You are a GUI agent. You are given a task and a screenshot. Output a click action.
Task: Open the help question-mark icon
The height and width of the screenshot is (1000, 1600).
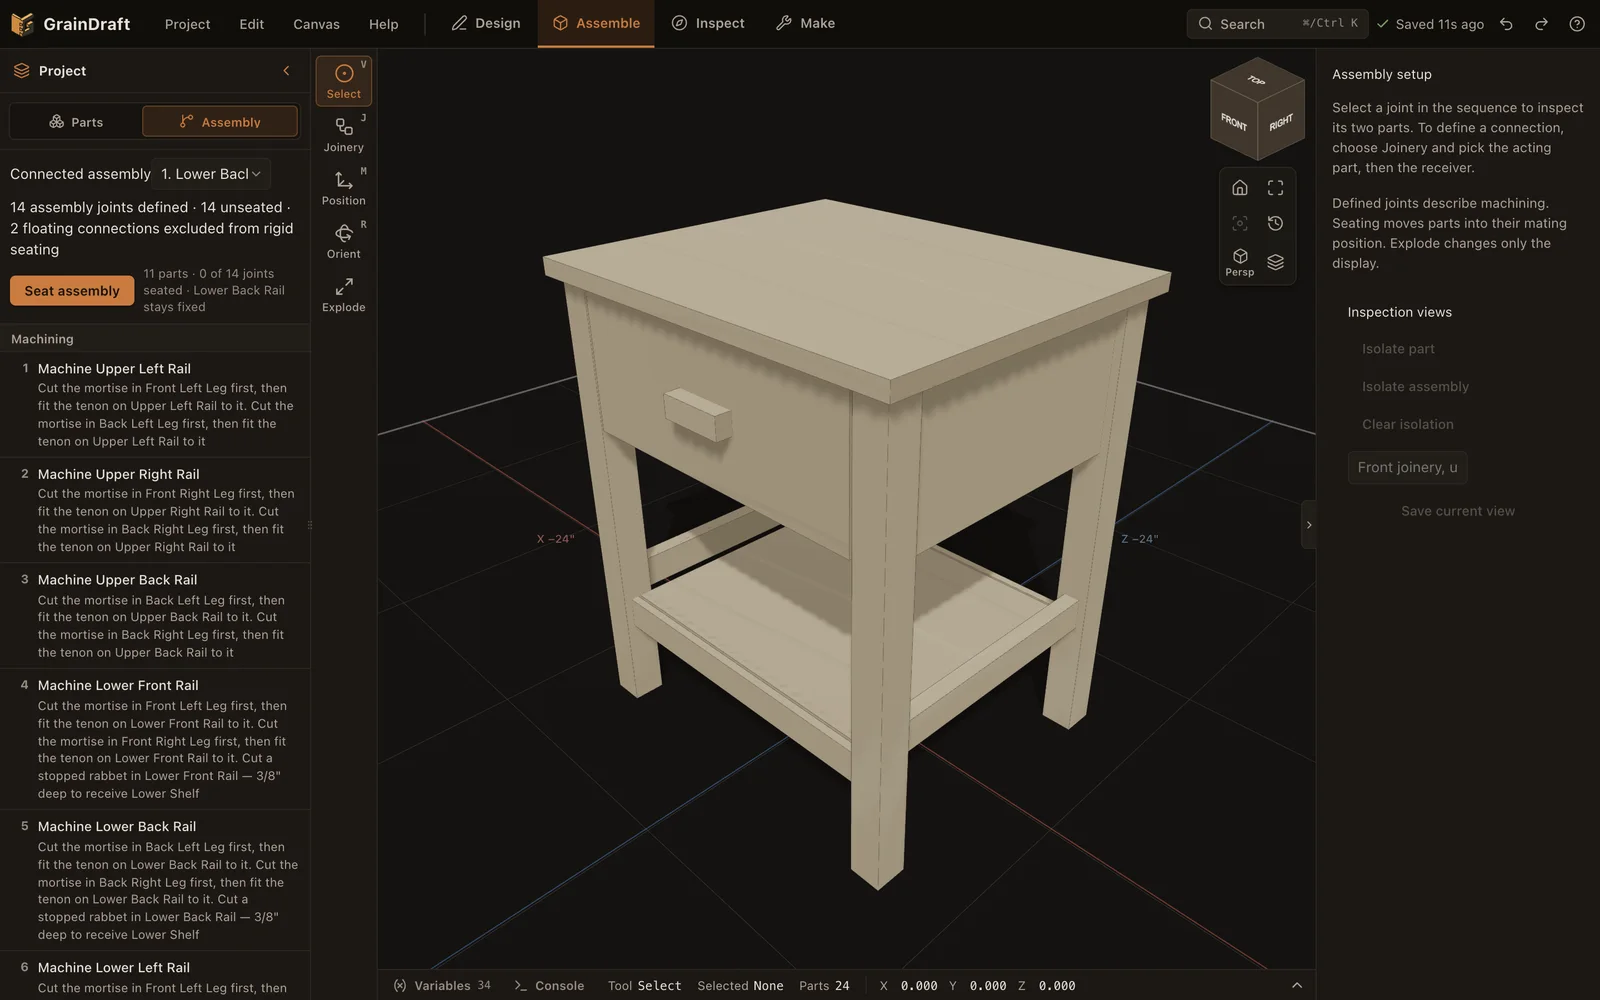[x=1577, y=24]
